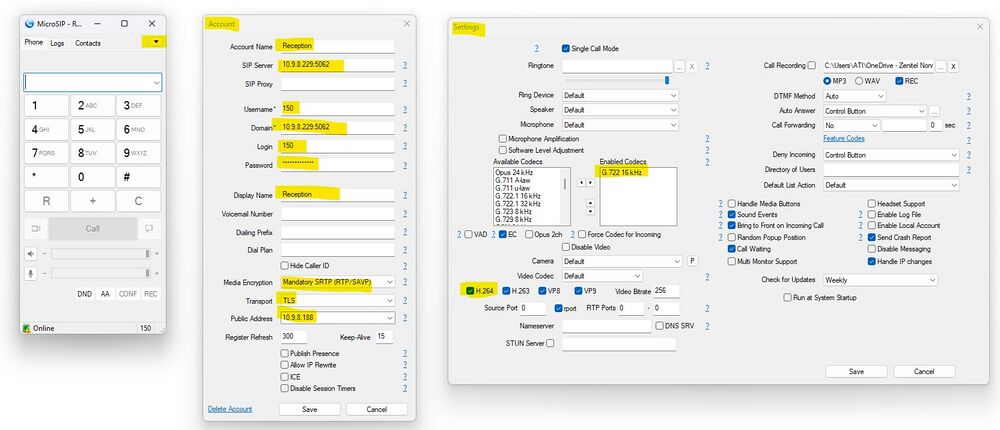This screenshot has width=1000, height=430.
Task: Open Auto Answer extra options button
Action: pos(934,111)
